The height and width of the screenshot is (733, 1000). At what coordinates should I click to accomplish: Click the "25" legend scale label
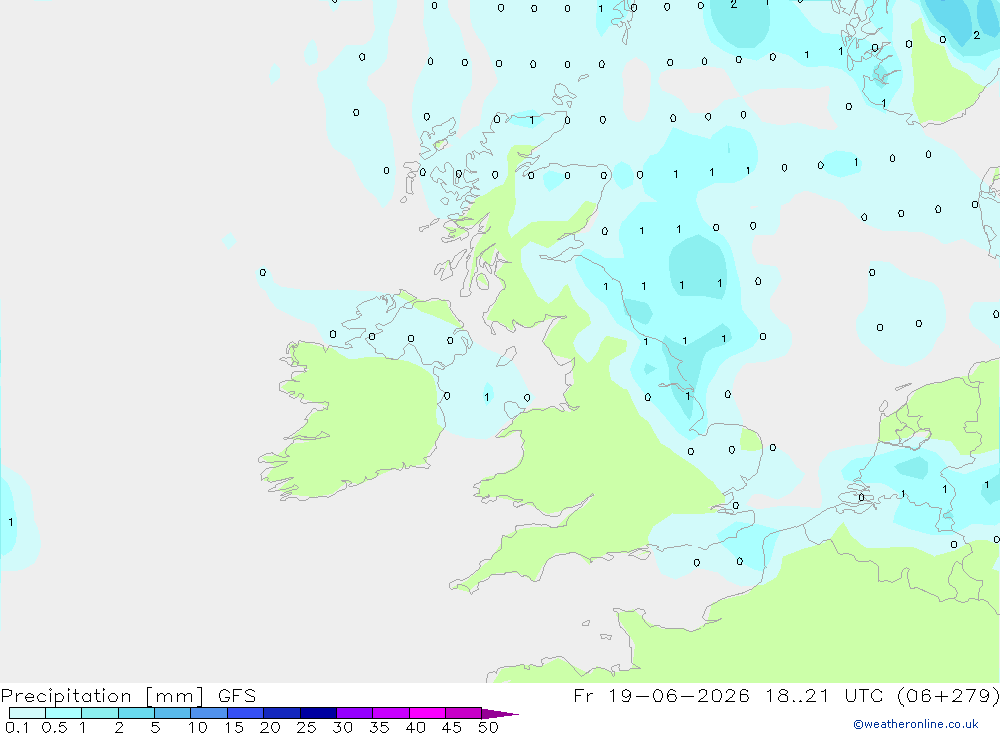pos(306,727)
